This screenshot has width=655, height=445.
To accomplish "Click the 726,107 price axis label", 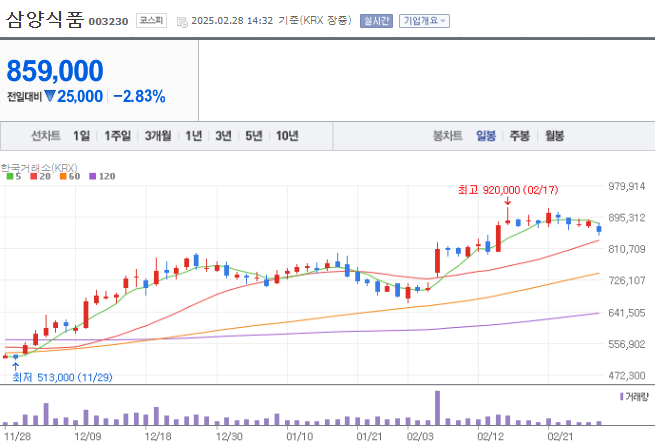I will pos(627,280).
